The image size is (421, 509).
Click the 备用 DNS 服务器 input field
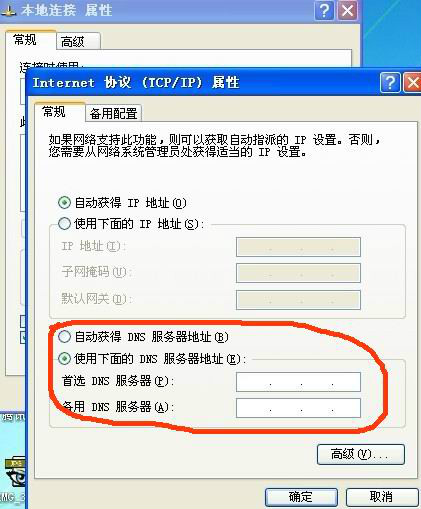[x=298, y=408]
